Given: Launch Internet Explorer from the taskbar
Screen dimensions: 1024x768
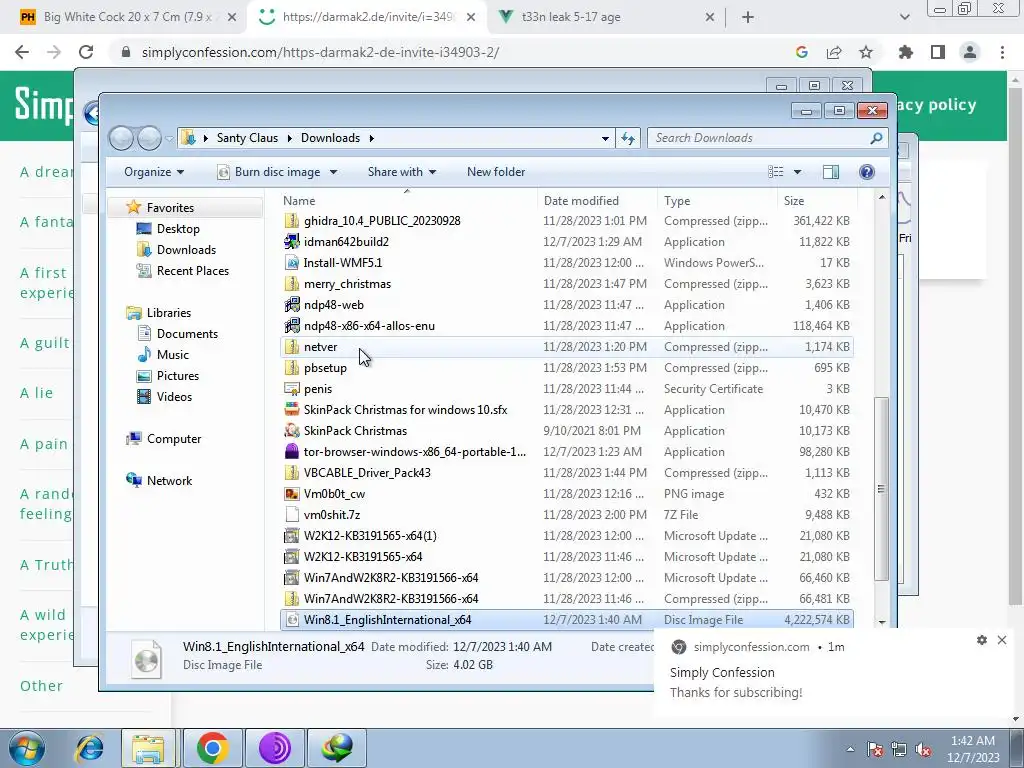Looking at the screenshot, I should [89, 748].
